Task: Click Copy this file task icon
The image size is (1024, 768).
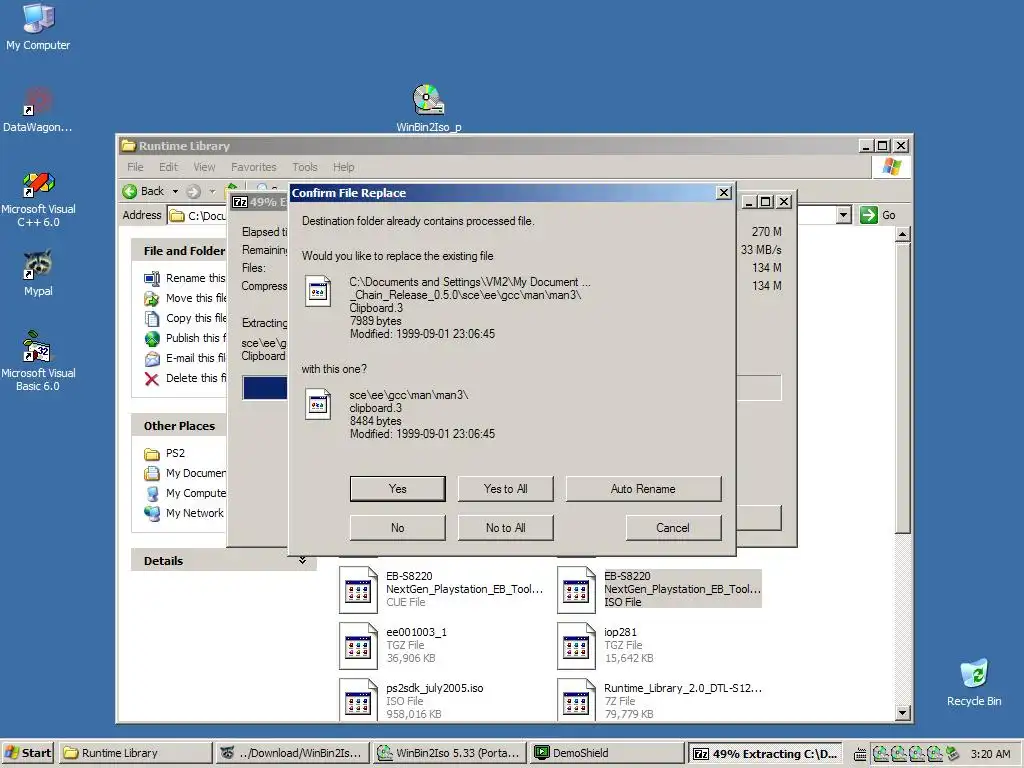Action: pos(152,319)
